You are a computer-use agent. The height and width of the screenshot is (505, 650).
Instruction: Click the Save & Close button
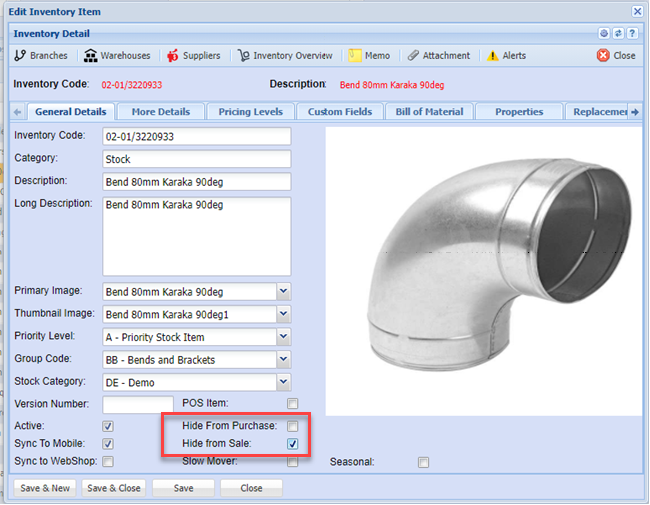point(114,489)
